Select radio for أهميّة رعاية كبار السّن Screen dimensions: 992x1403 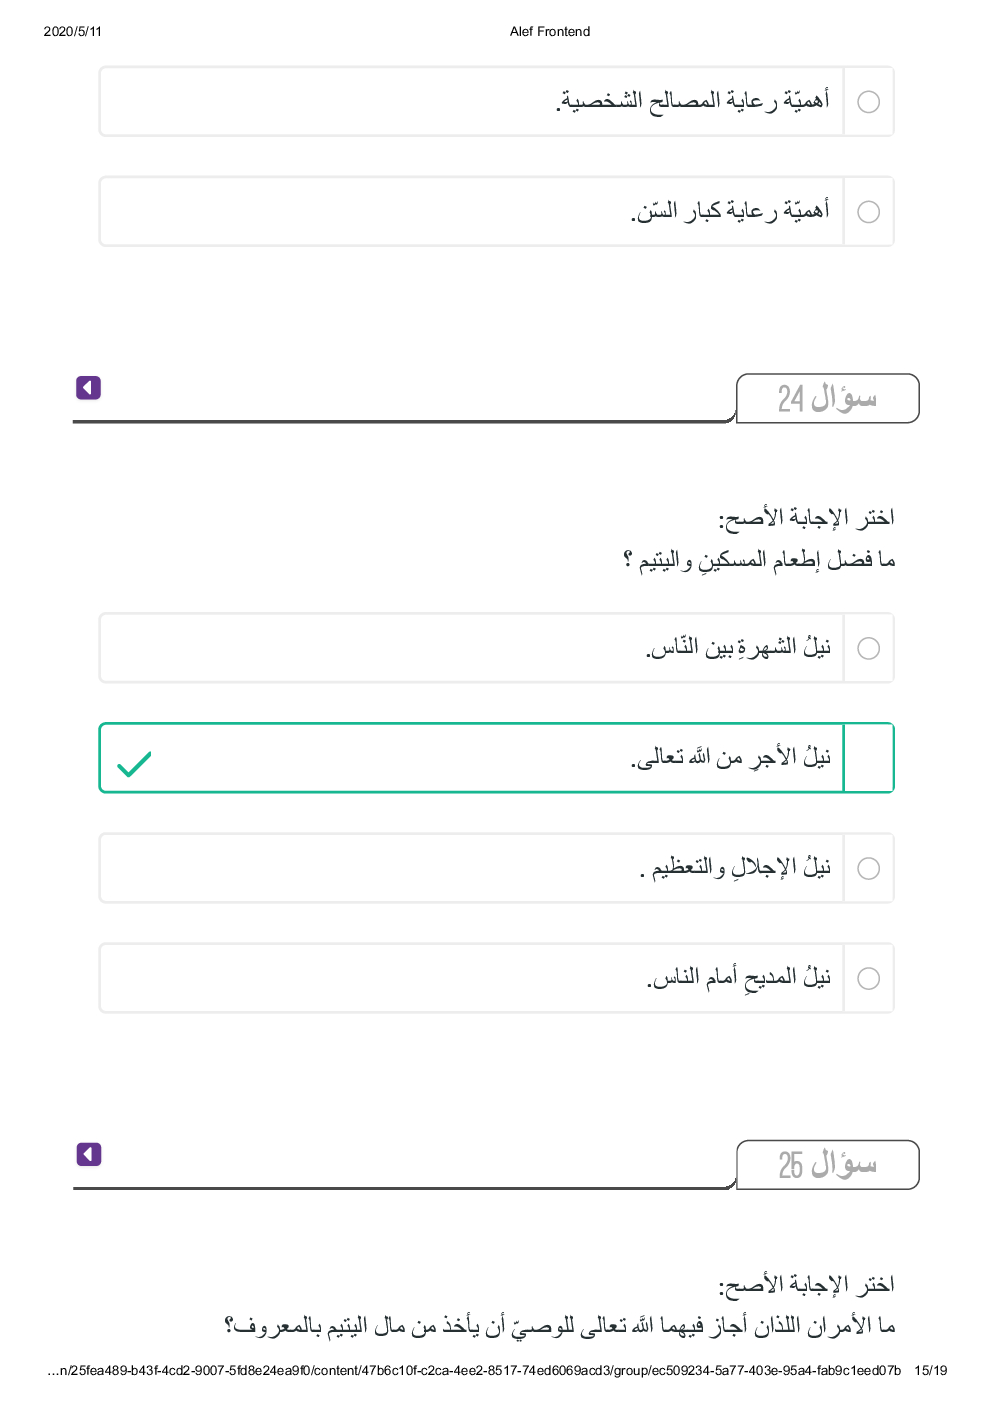coord(869,212)
